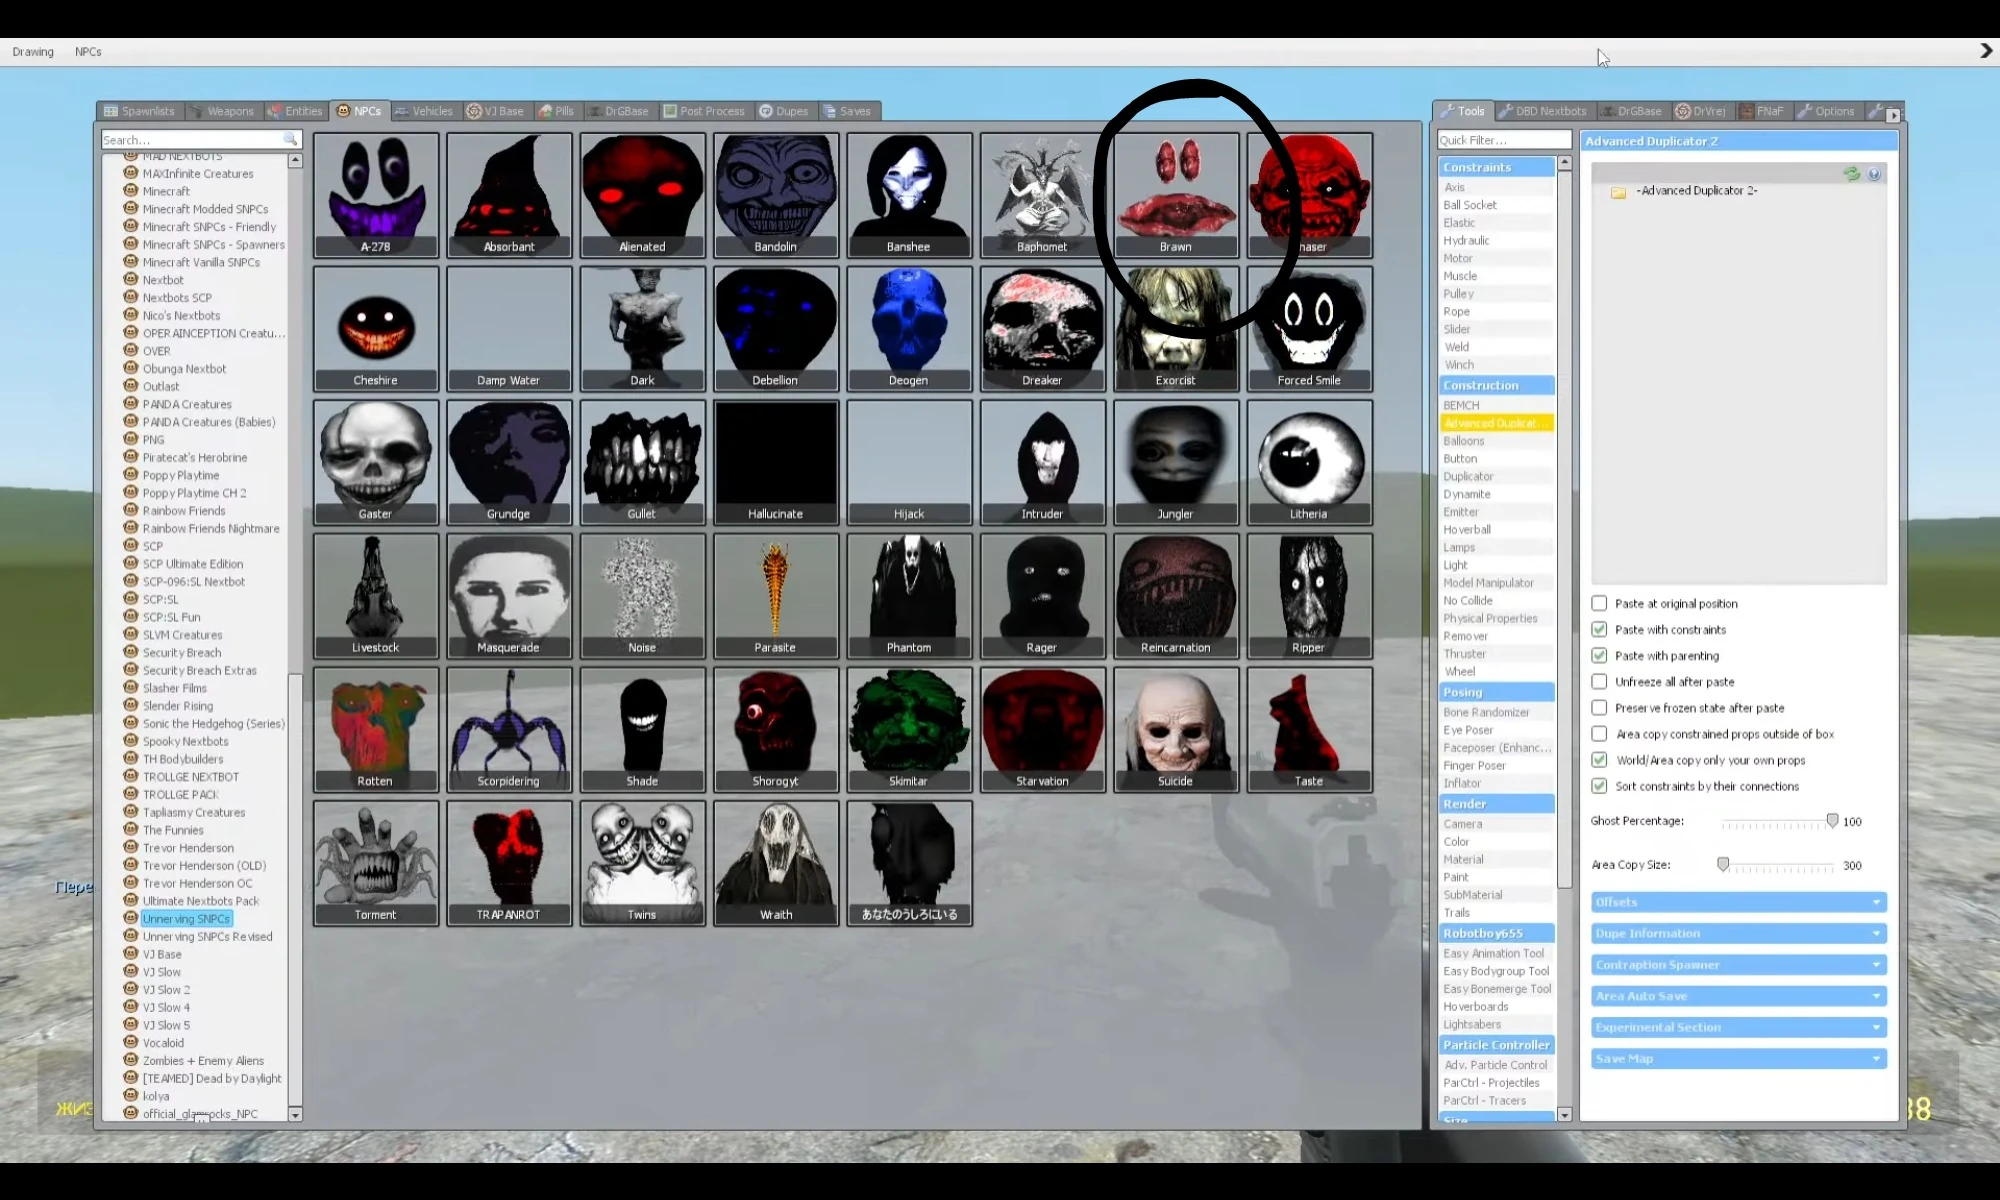This screenshot has width=2000, height=1200.
Task: Open the NPCs menu in the top menu bar
Action: coord(87,51)
